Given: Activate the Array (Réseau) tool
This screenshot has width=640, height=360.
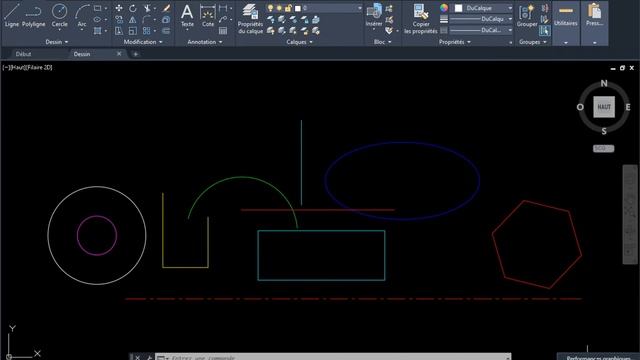Looking at the screenshot, I should tap(147, 31).
